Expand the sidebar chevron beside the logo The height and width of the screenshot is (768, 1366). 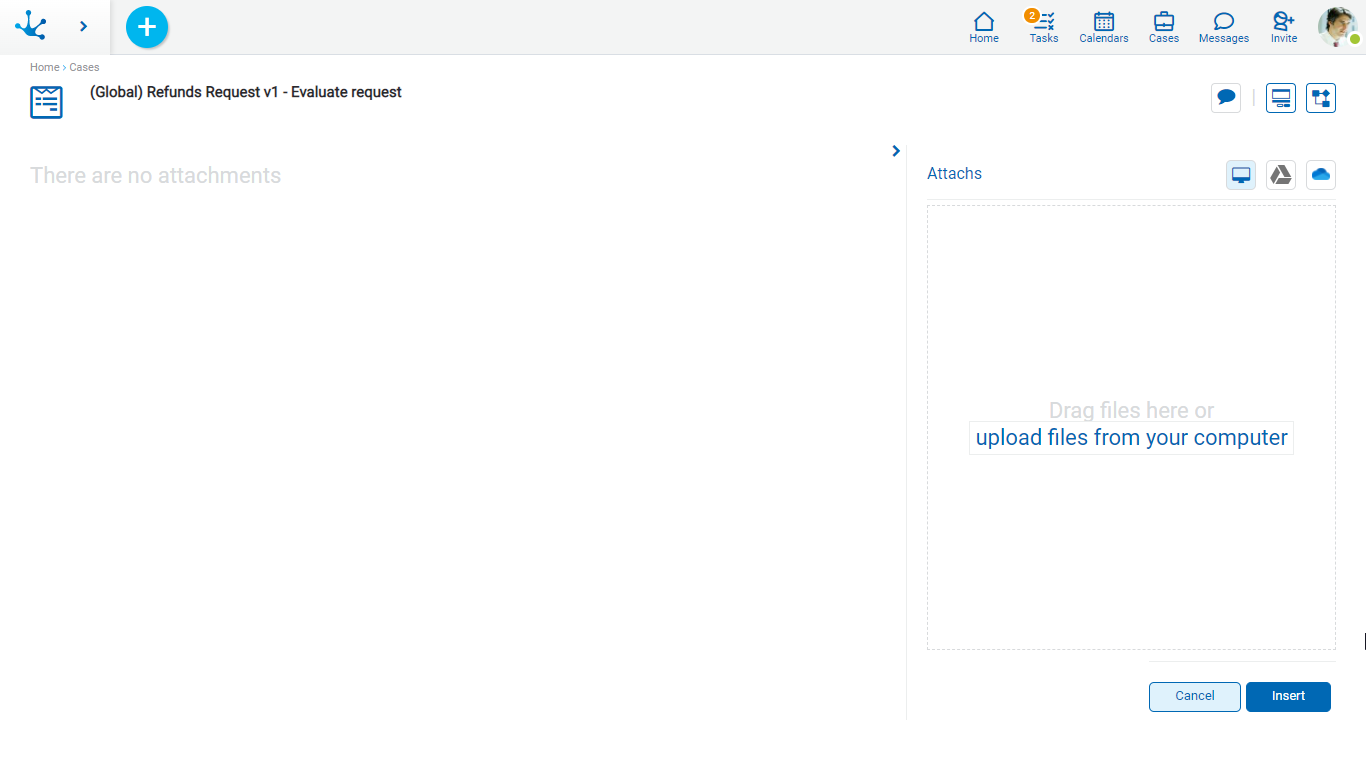[83, 27]
